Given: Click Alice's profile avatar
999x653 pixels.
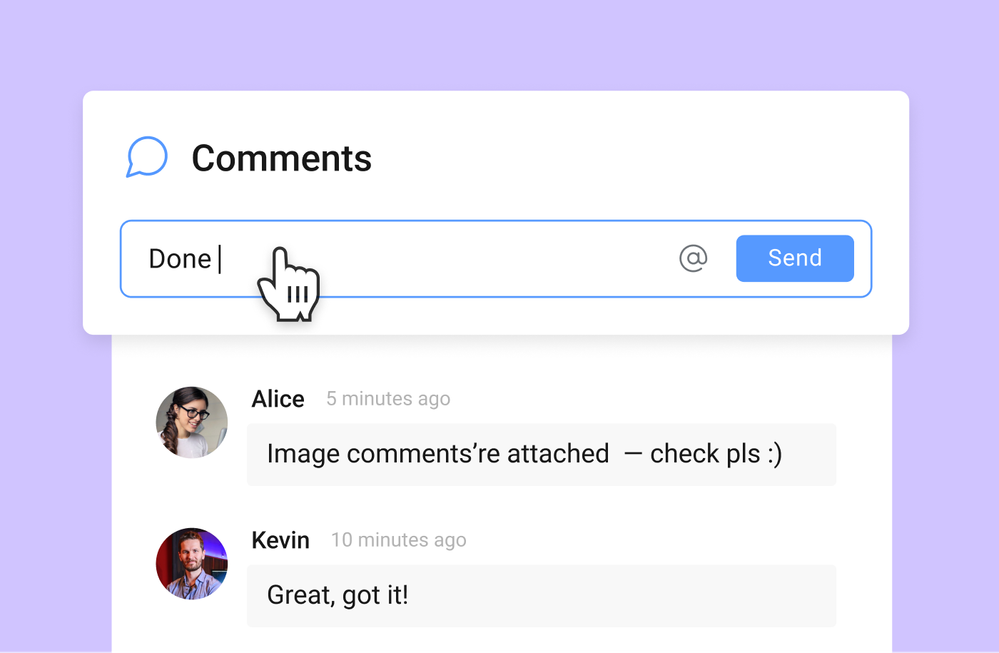Looking at the screenshot, I should 191,424.
